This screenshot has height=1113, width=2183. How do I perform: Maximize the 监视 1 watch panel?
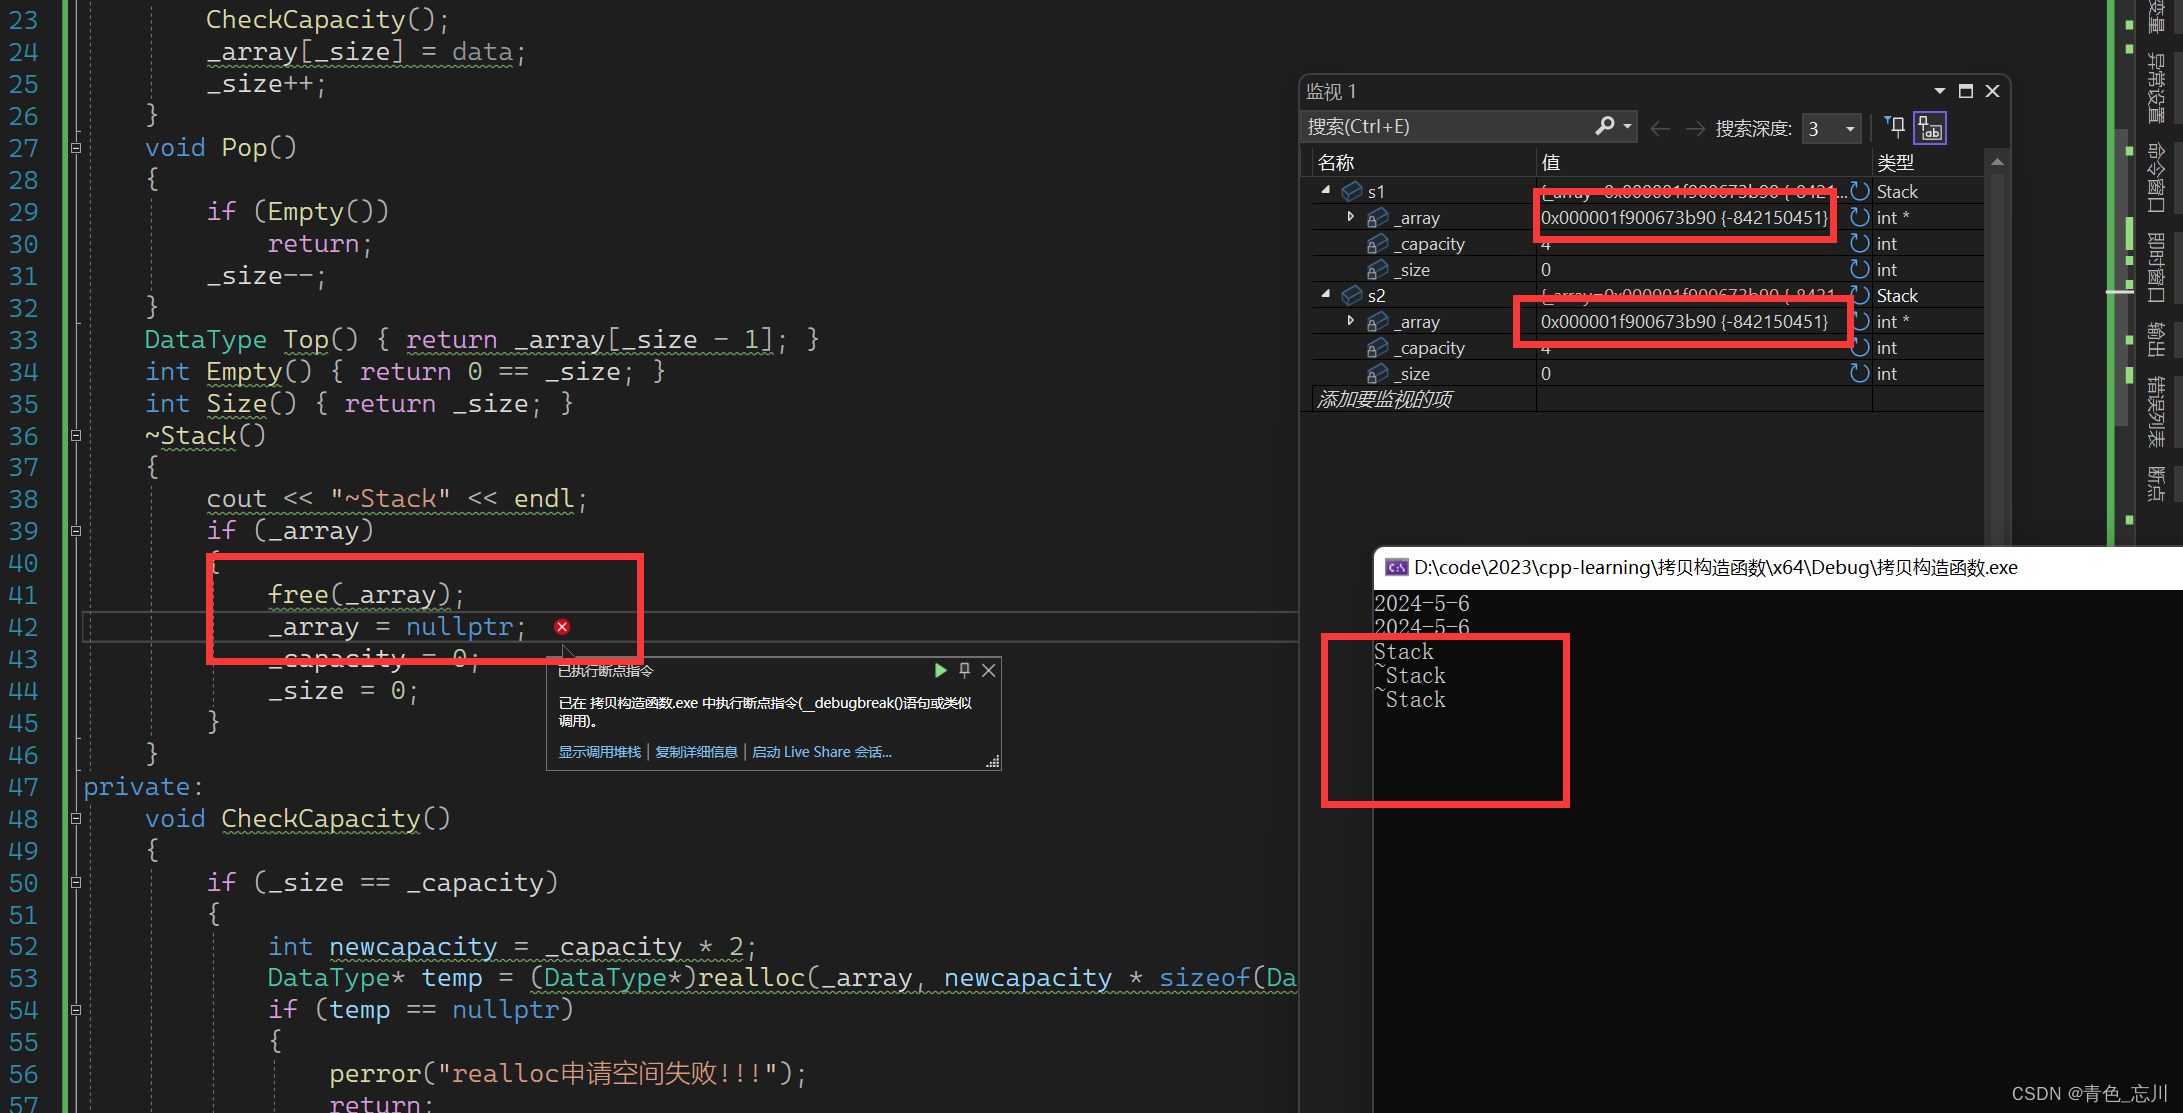(1965, 91)
